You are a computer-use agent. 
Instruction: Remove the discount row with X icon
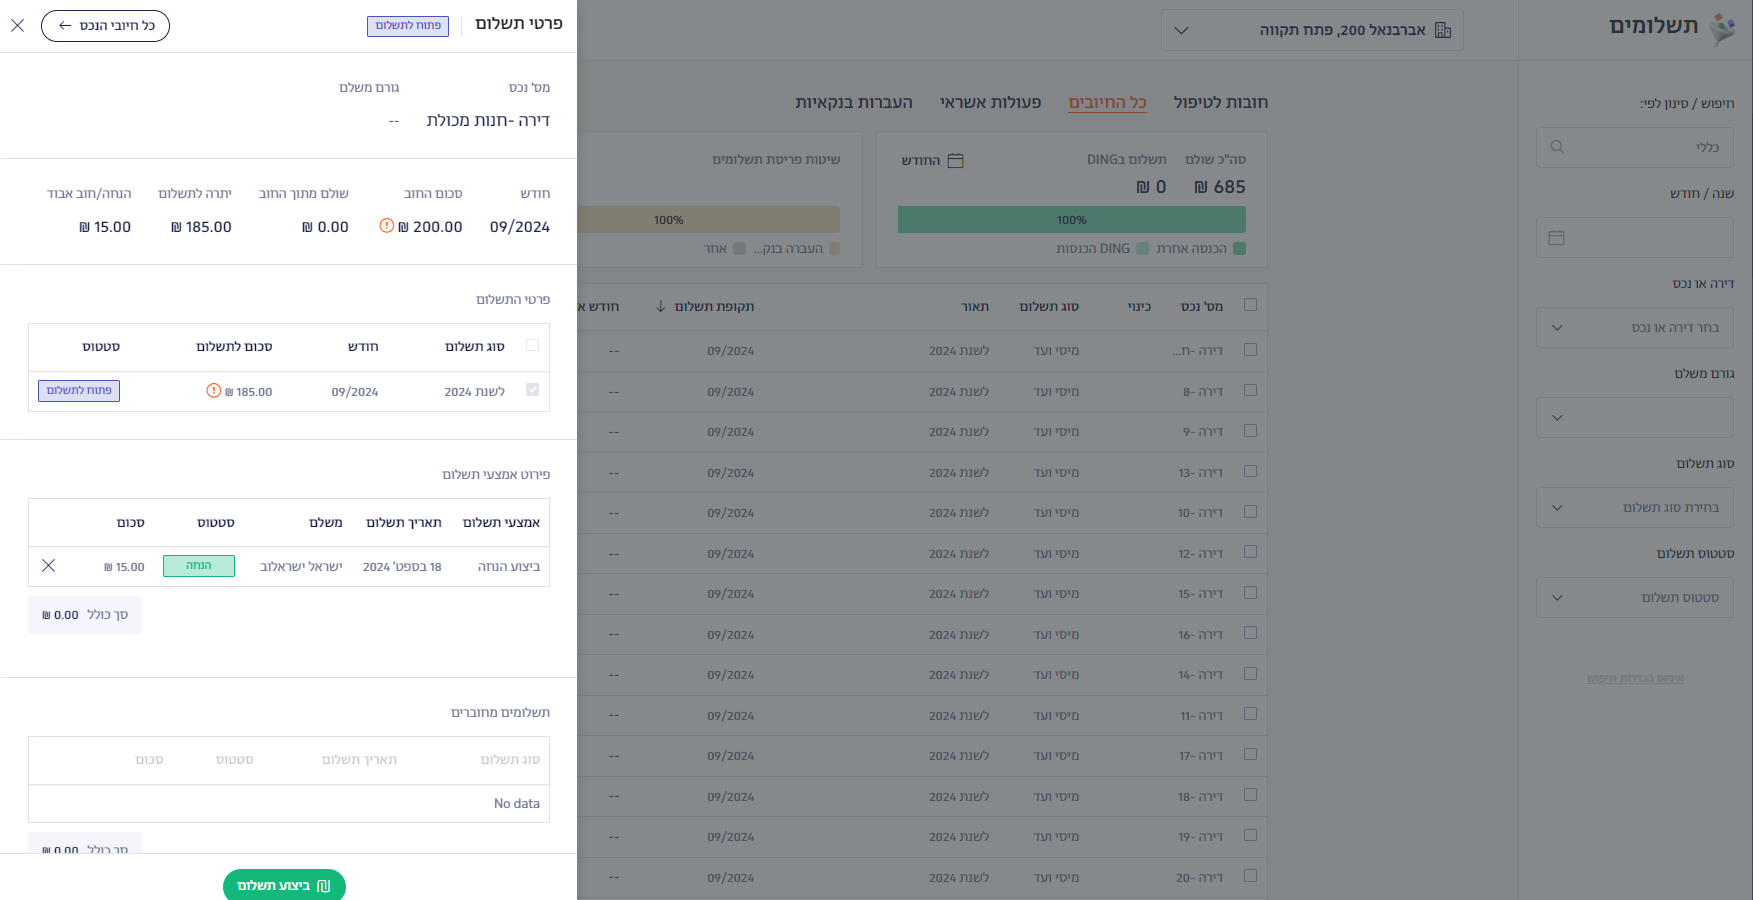[48, 566]
